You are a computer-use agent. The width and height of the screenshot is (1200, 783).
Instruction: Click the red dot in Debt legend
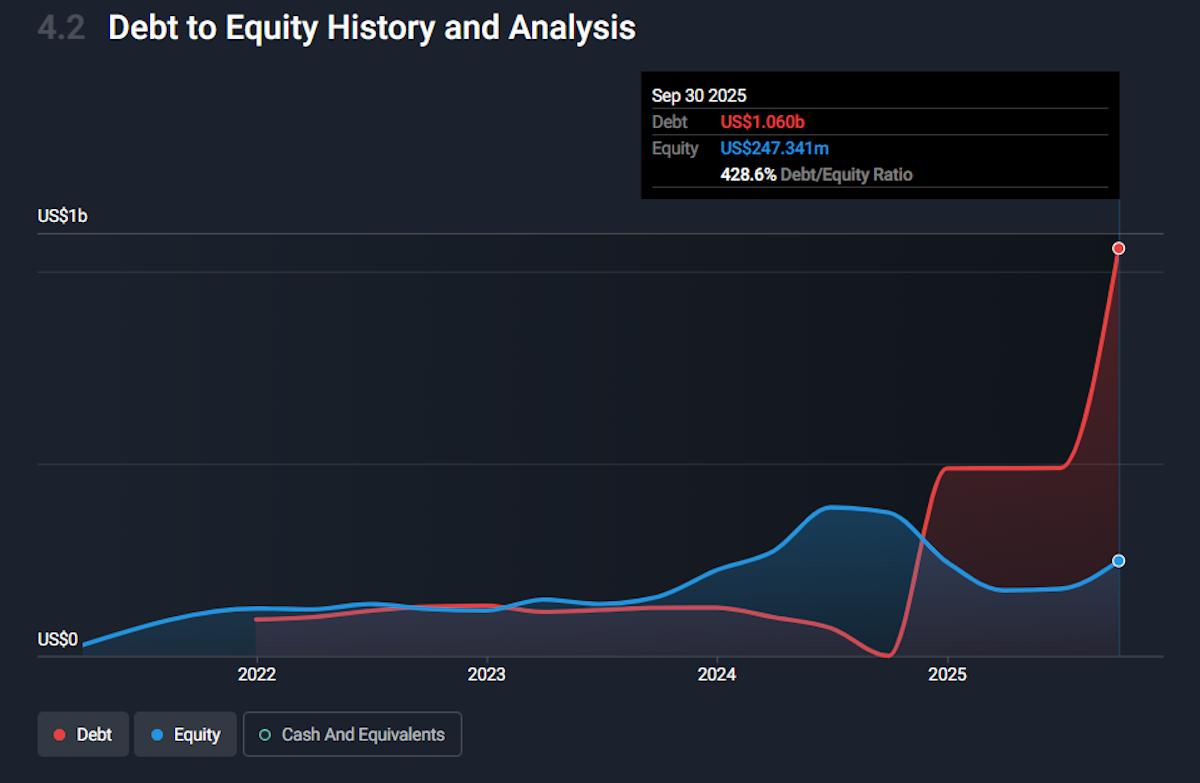pos(59,735)
